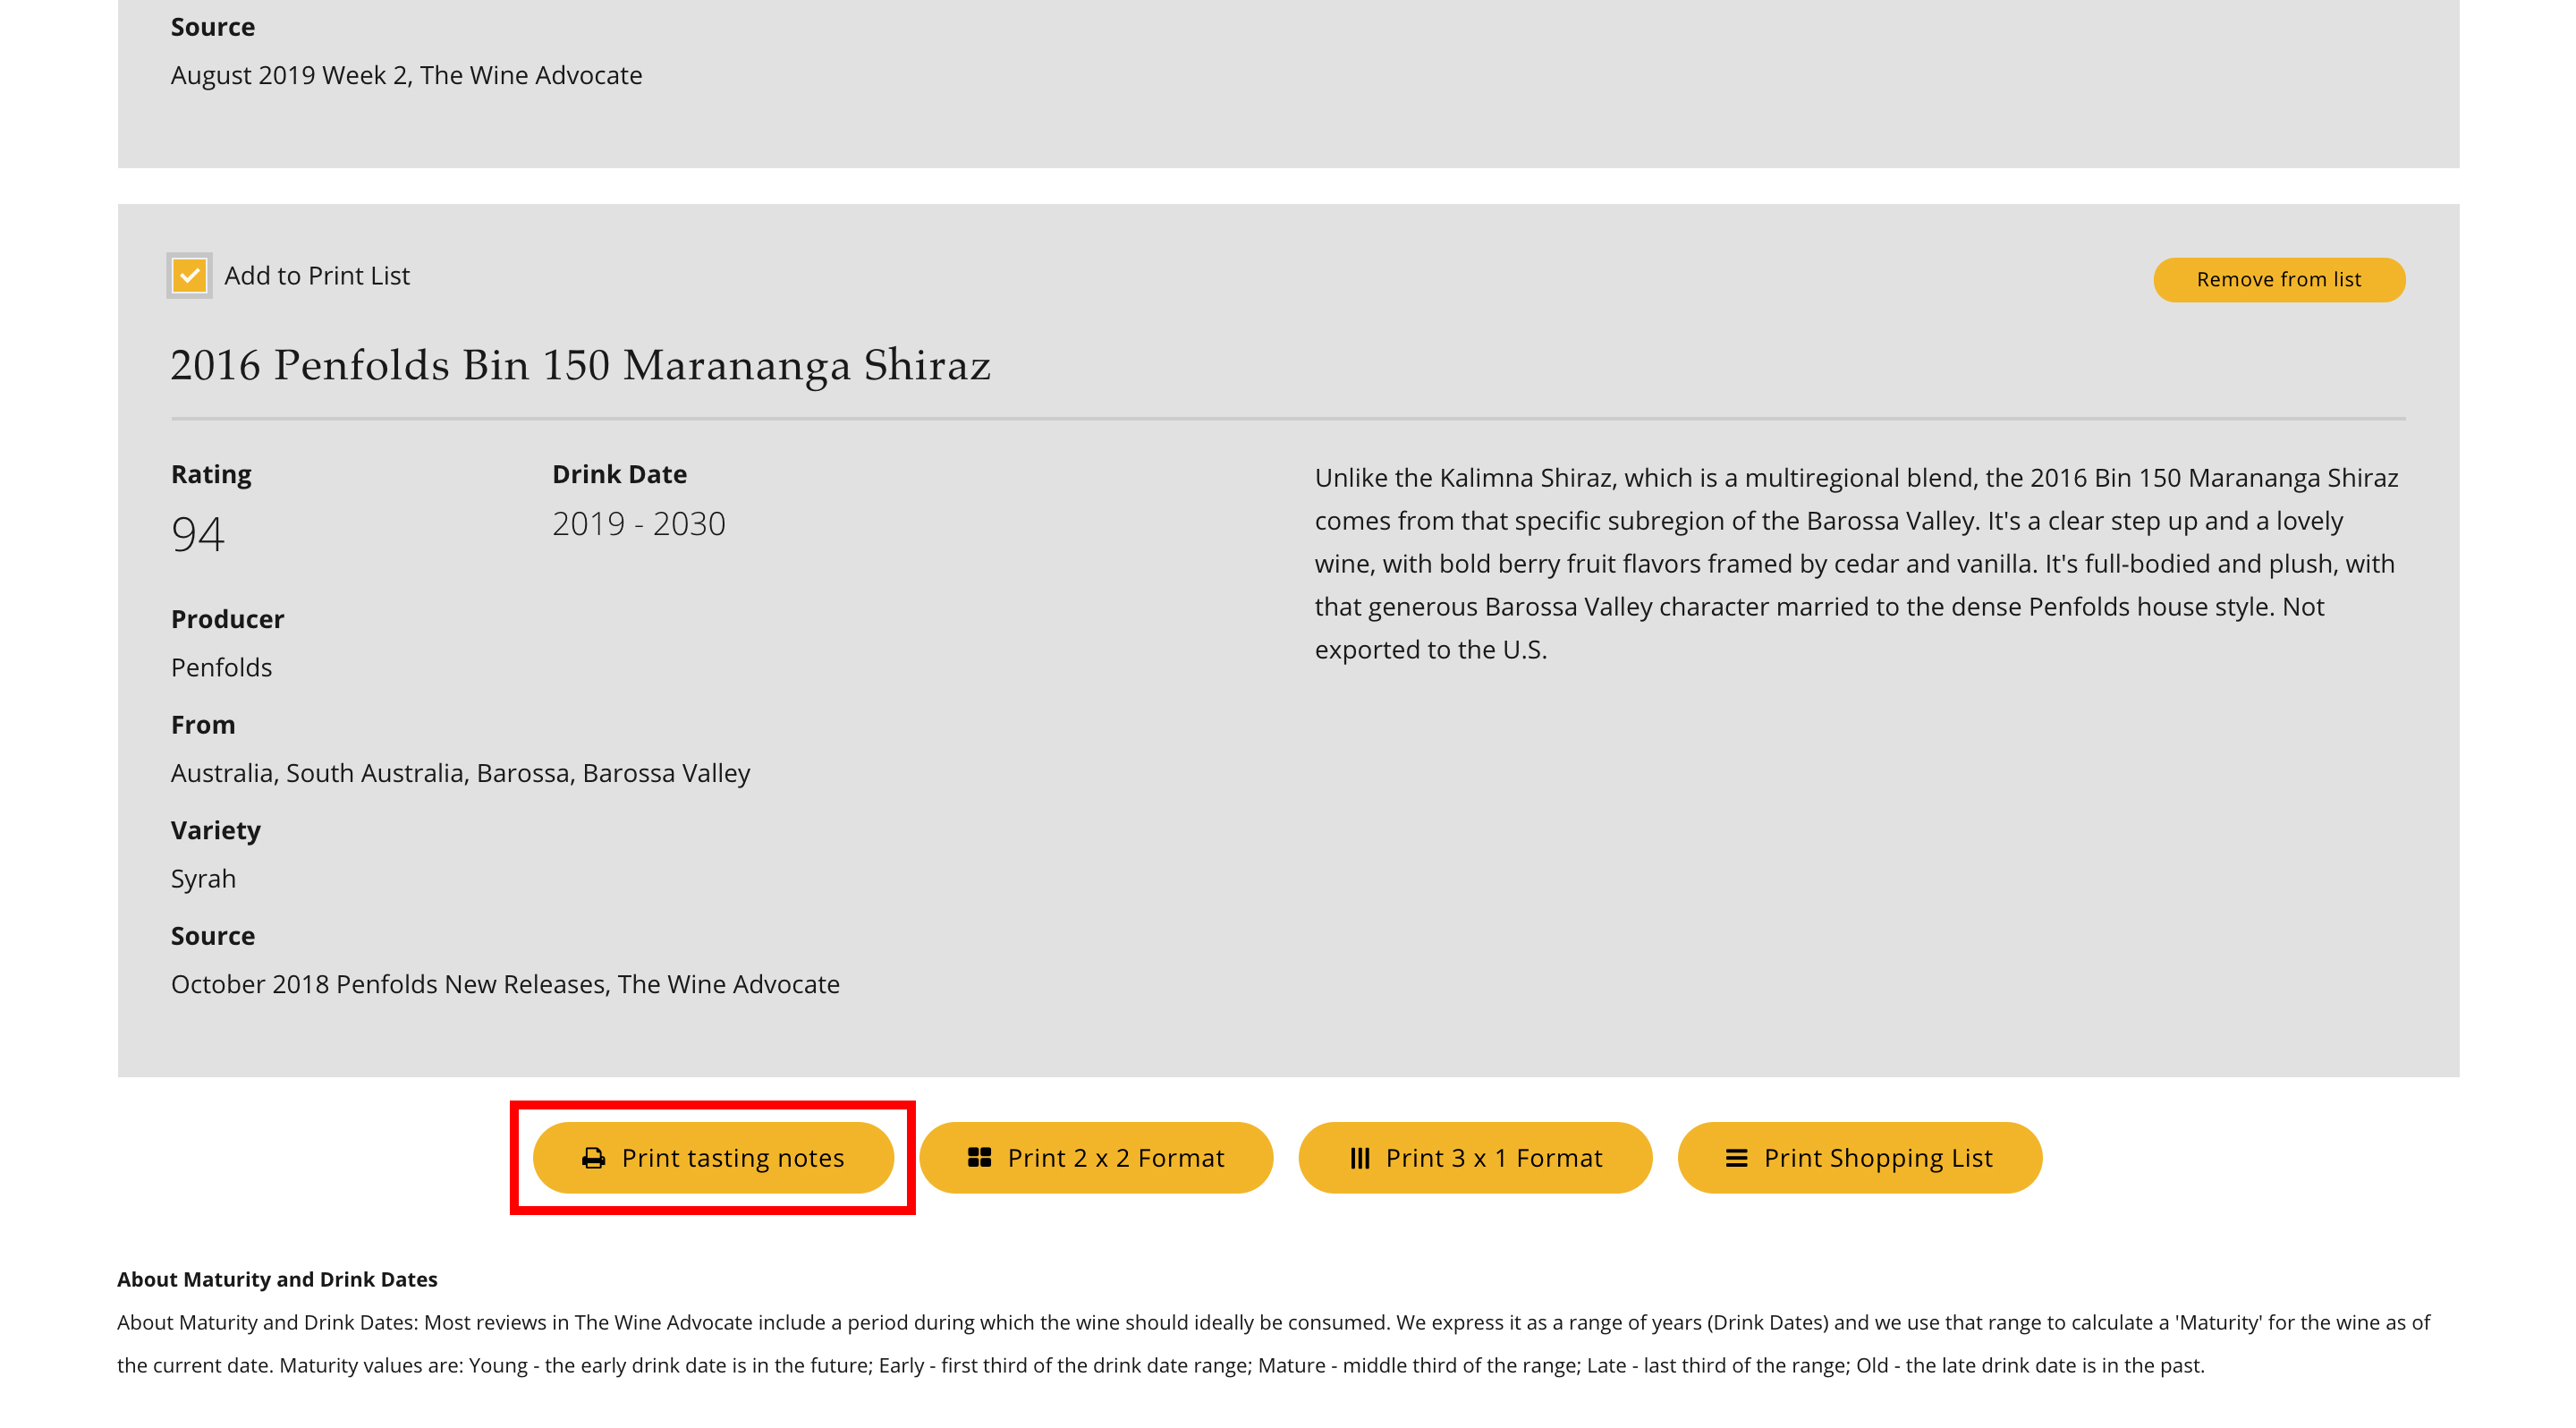Click the printer icon on Print tasting notes
2576x1428 pixels.
tap(593, 1158)
